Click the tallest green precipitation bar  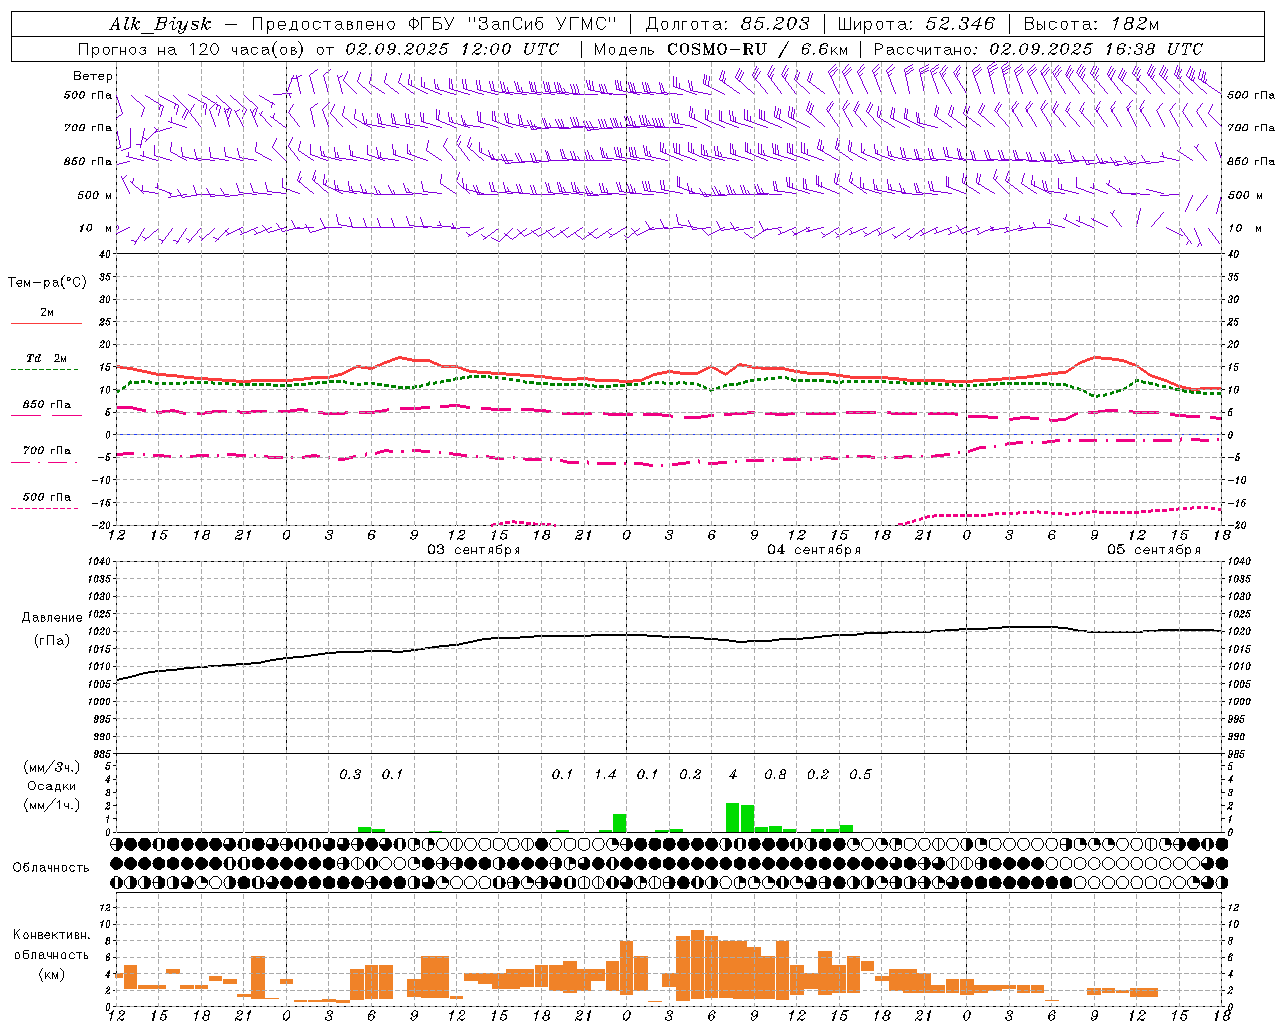[x=733, y=817]
